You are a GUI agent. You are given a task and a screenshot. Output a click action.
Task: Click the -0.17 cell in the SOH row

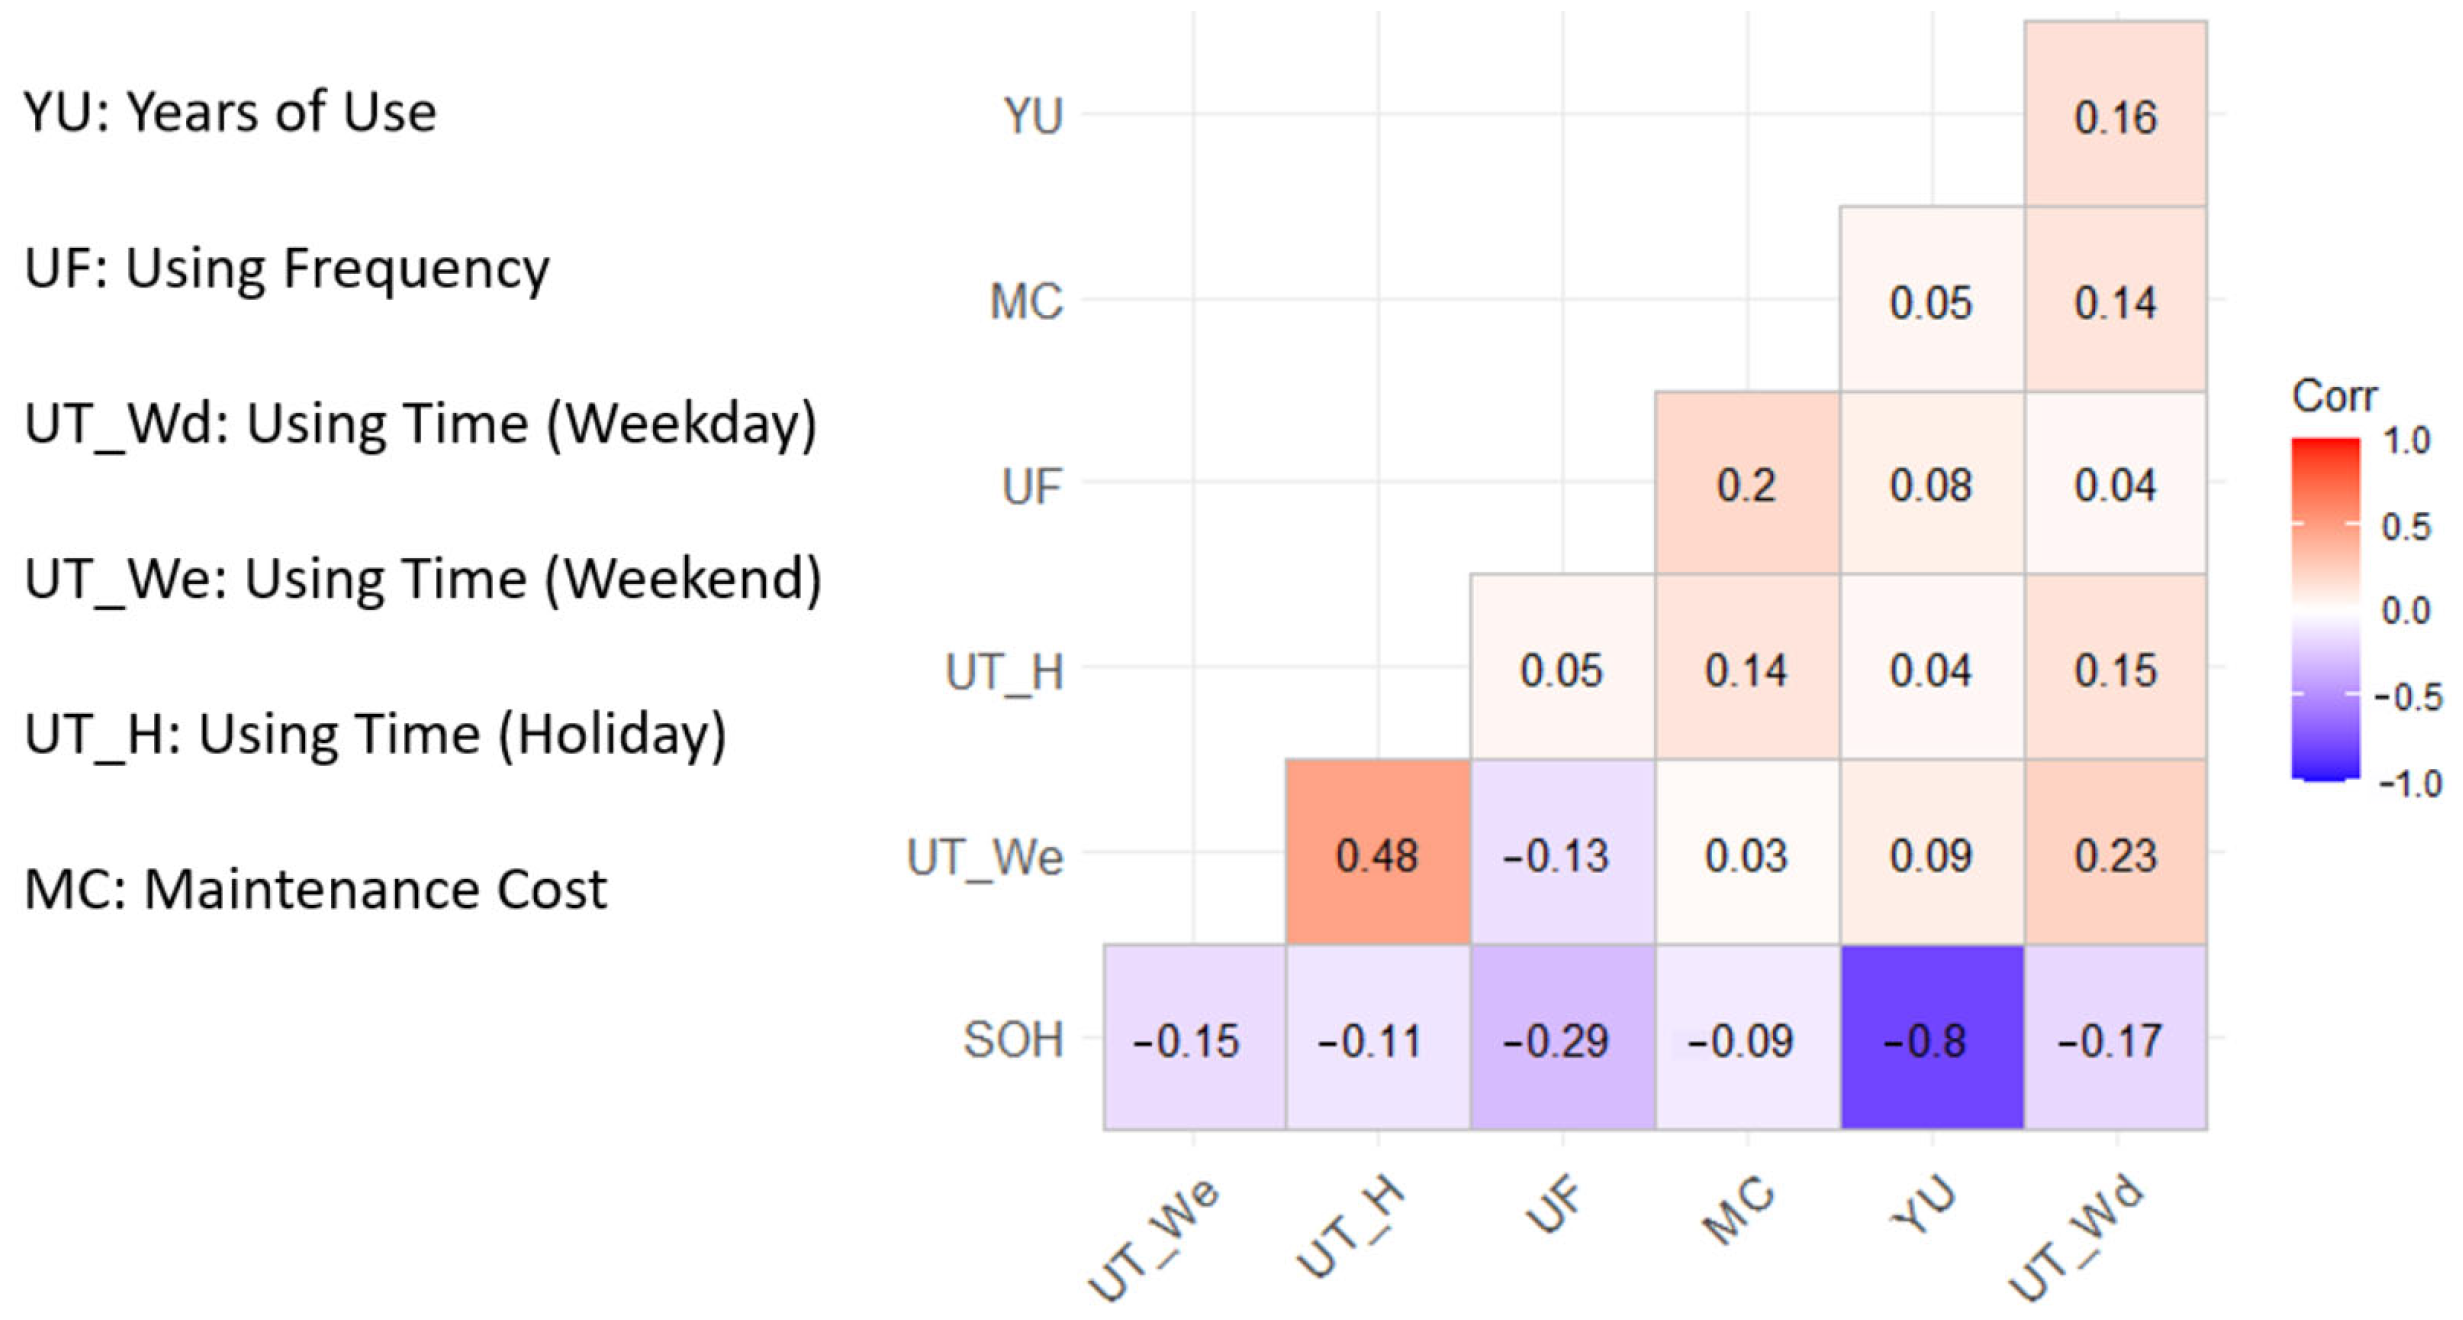click(2115, 1038)
